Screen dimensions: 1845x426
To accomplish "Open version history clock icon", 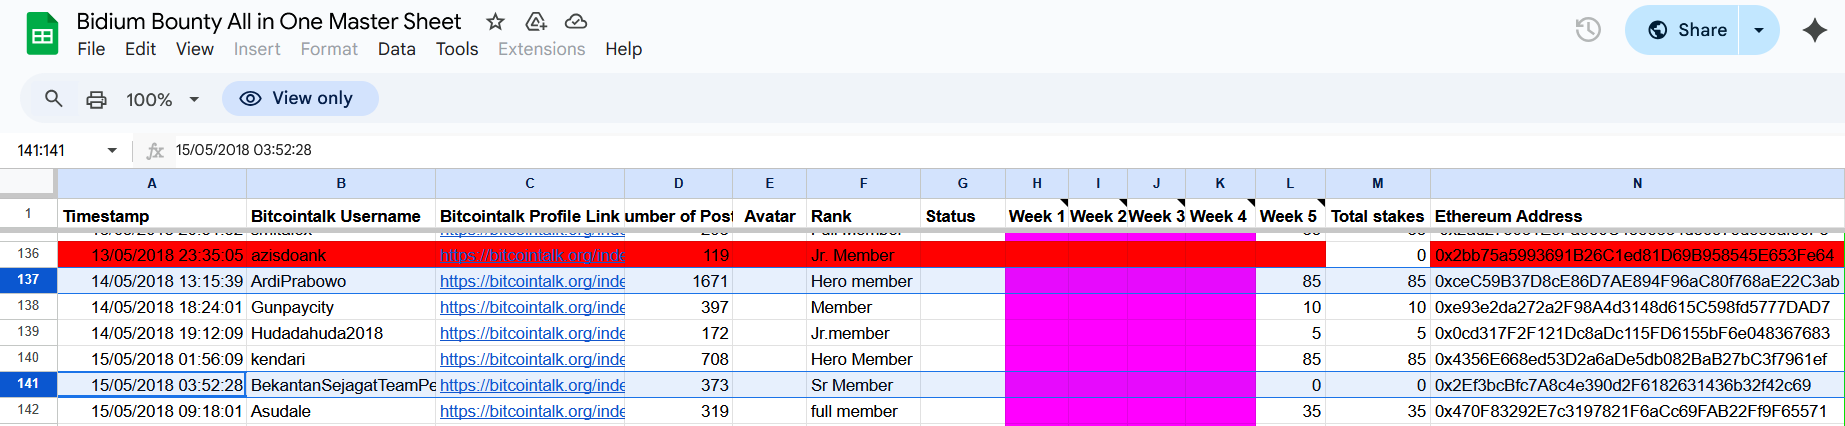I will (x=1588, y=30).
